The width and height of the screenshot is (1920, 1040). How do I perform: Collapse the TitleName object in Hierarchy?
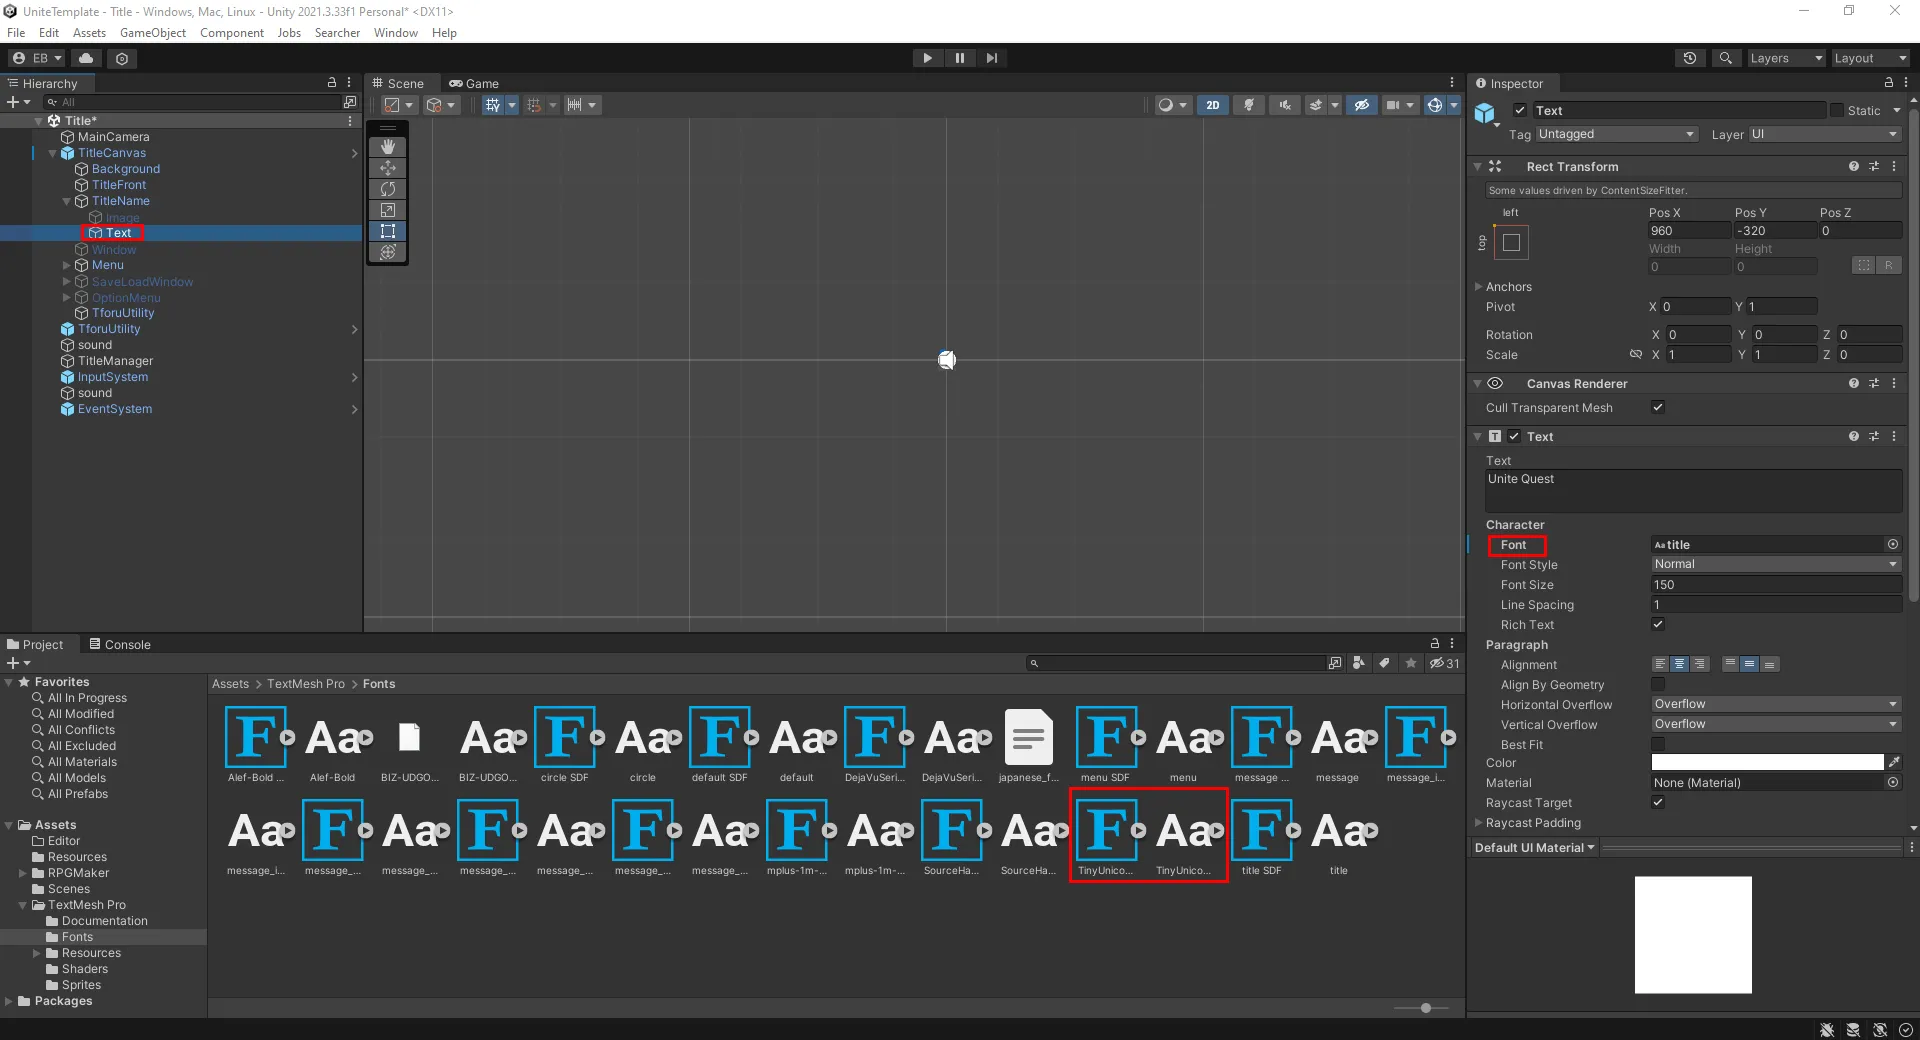(x=67, y=201)
